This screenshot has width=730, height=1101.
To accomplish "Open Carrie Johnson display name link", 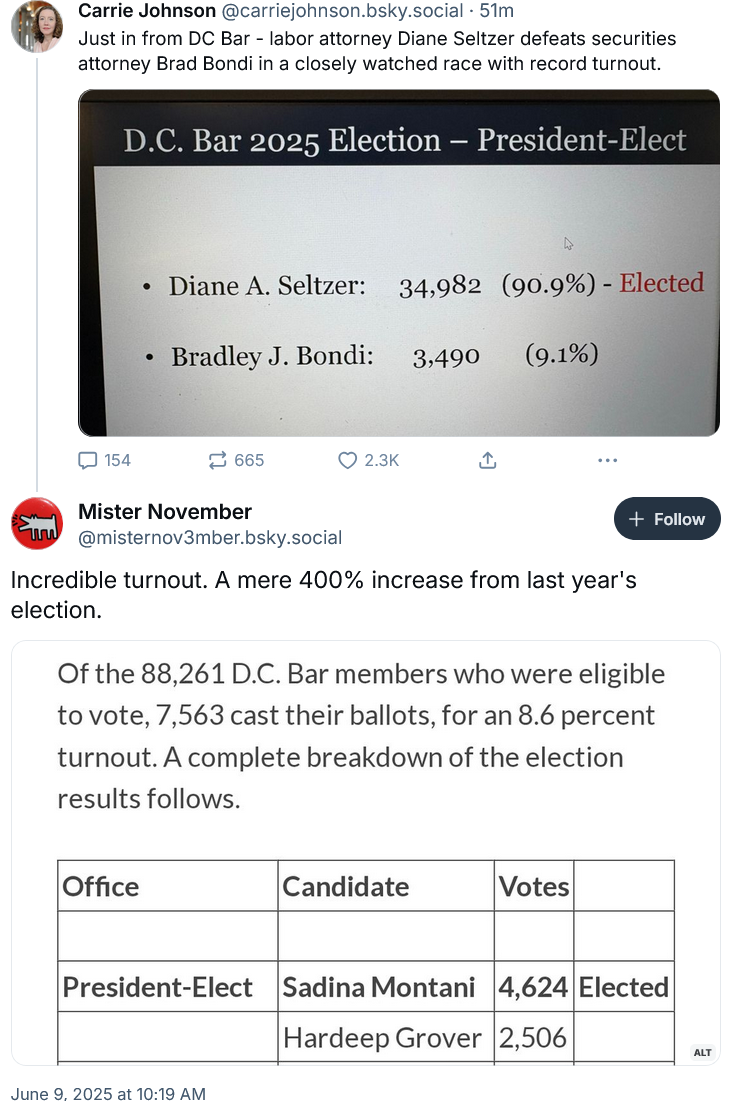I will pos(147,11).
